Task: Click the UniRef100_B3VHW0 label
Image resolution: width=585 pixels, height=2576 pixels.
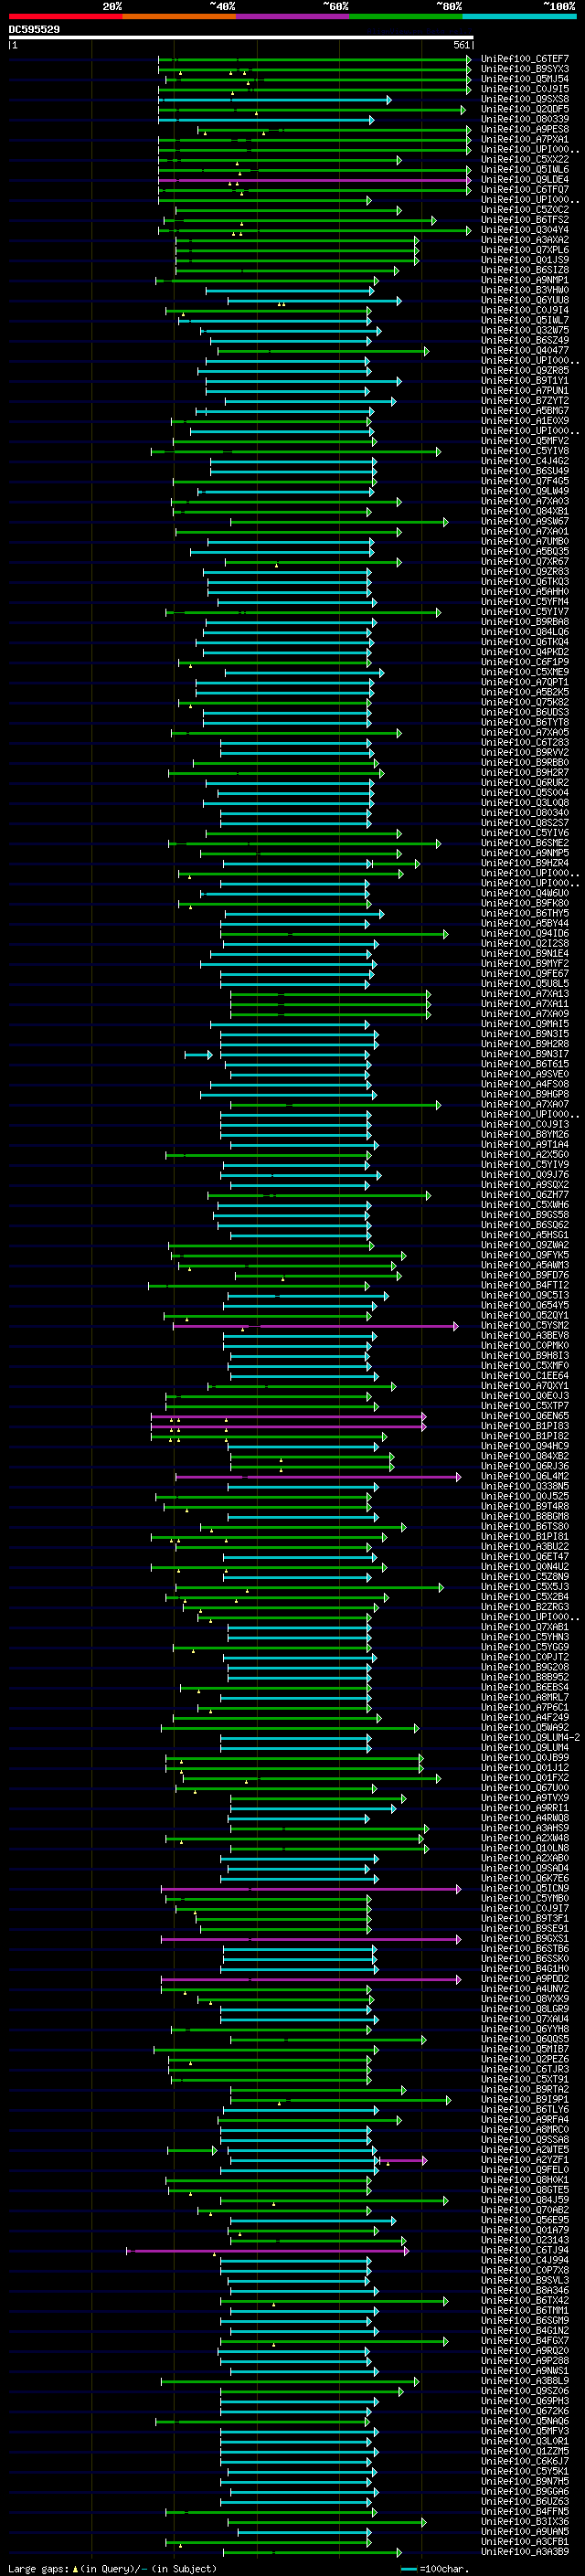Action: pyautogui.click(x=525, y=290)
